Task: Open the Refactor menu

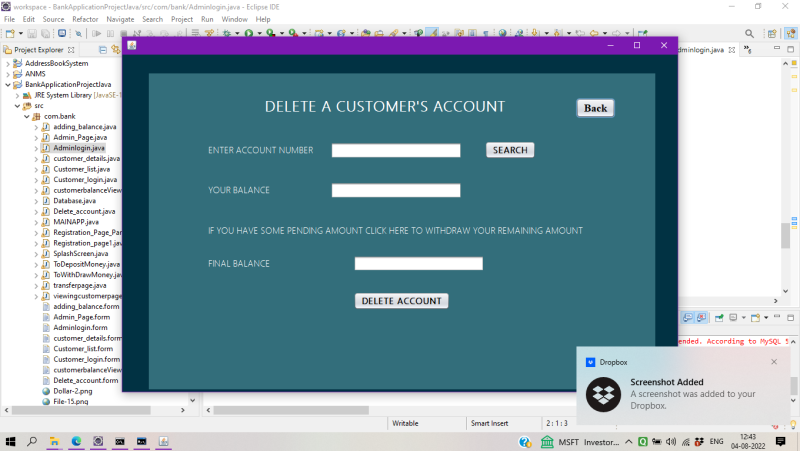Action: click(85, 19)
